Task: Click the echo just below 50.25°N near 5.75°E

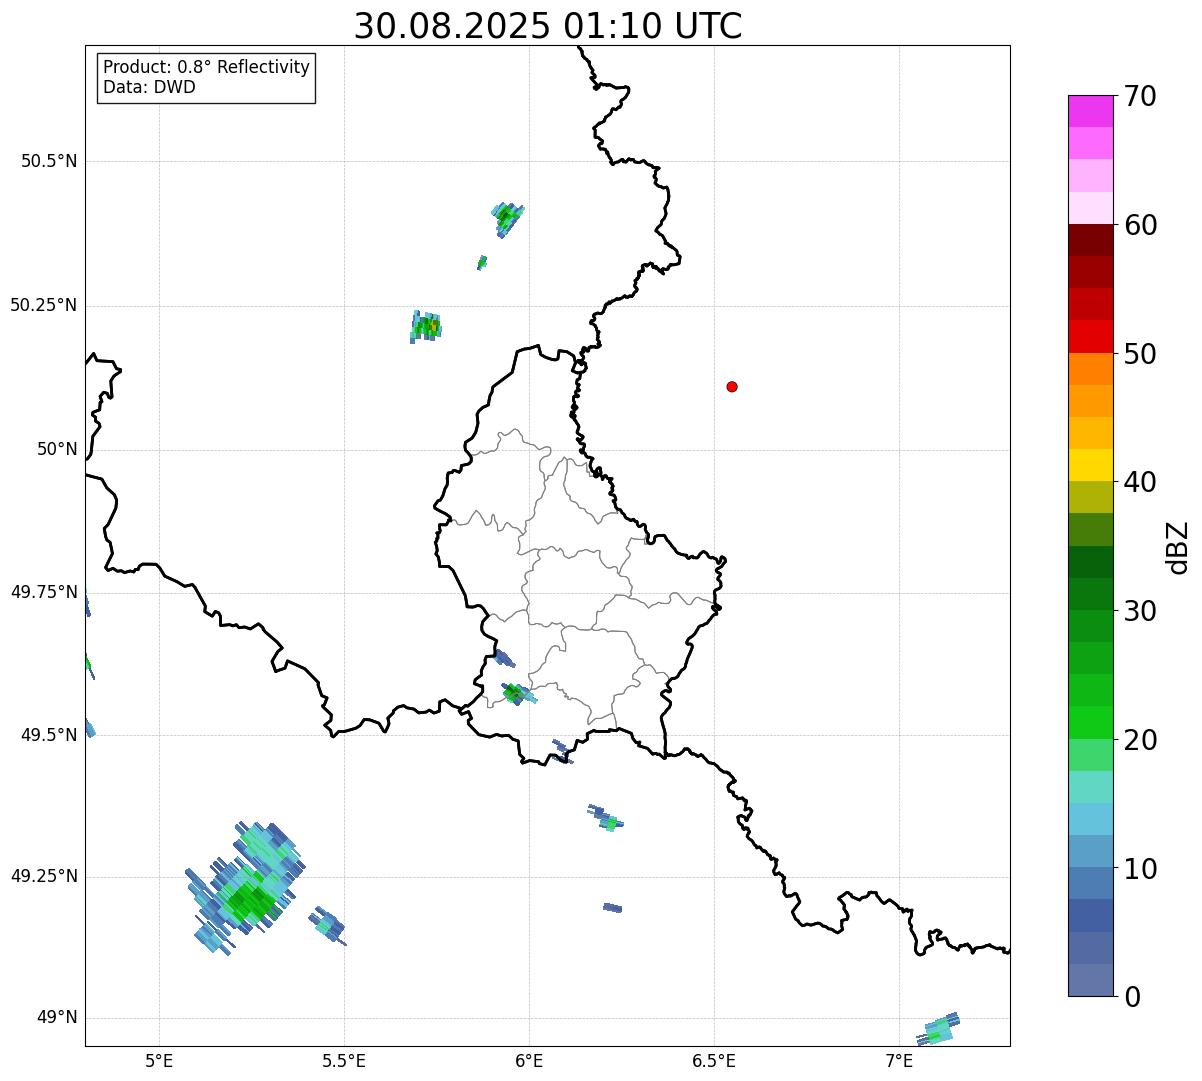Action: [x=426, y=326]
